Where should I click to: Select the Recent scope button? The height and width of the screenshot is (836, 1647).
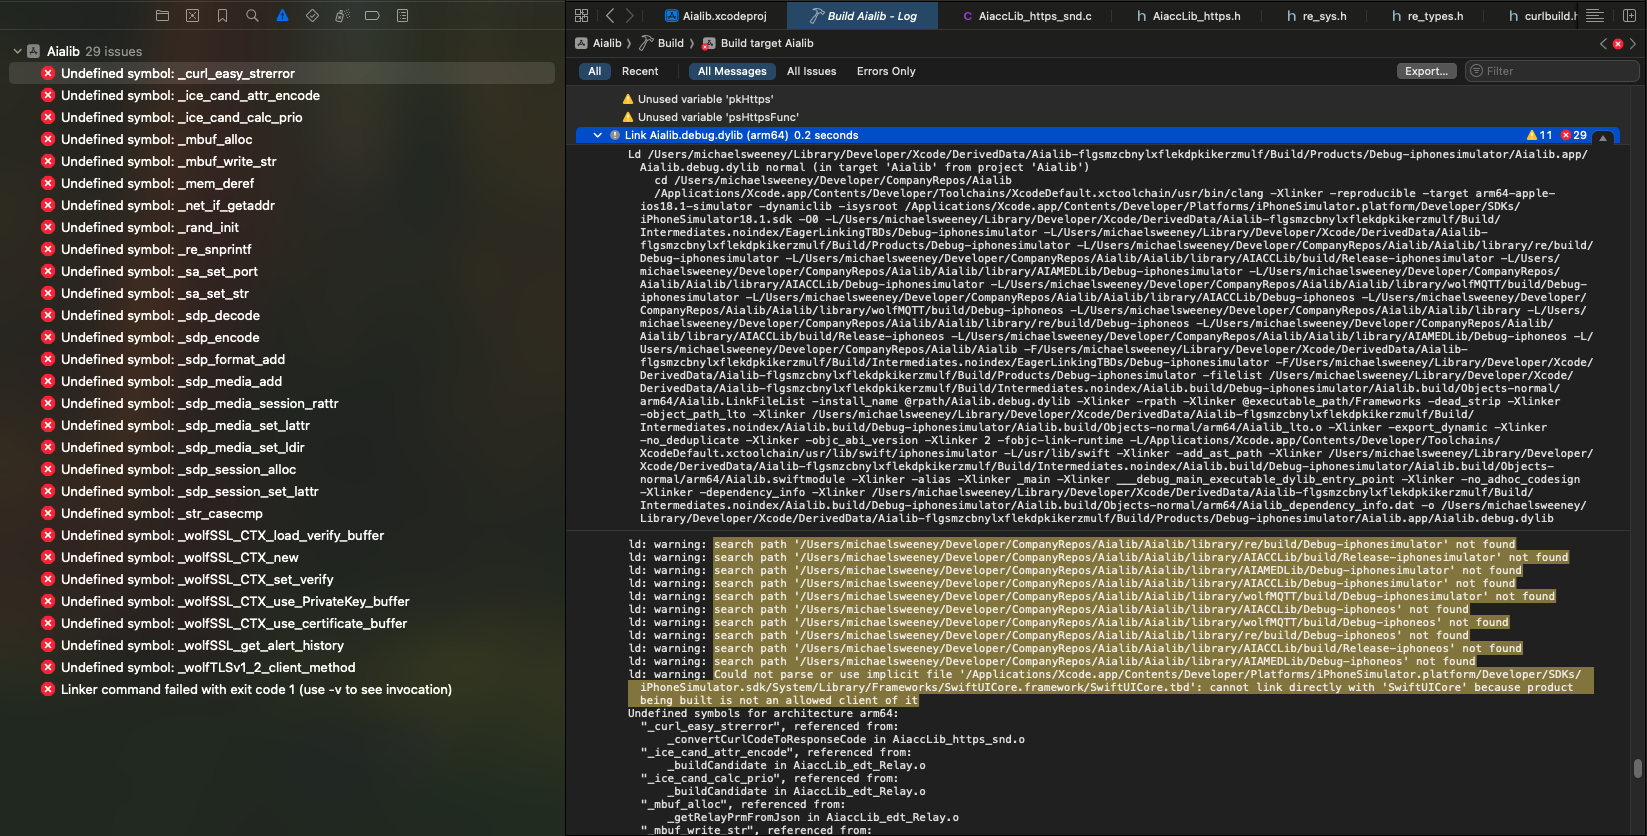[x=640, y=71]
